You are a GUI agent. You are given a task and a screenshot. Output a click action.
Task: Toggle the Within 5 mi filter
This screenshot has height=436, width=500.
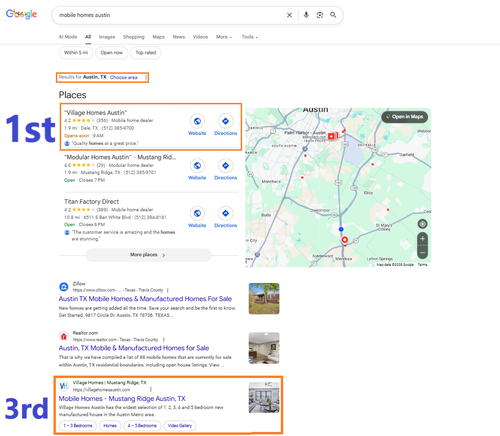click(76, 53)
